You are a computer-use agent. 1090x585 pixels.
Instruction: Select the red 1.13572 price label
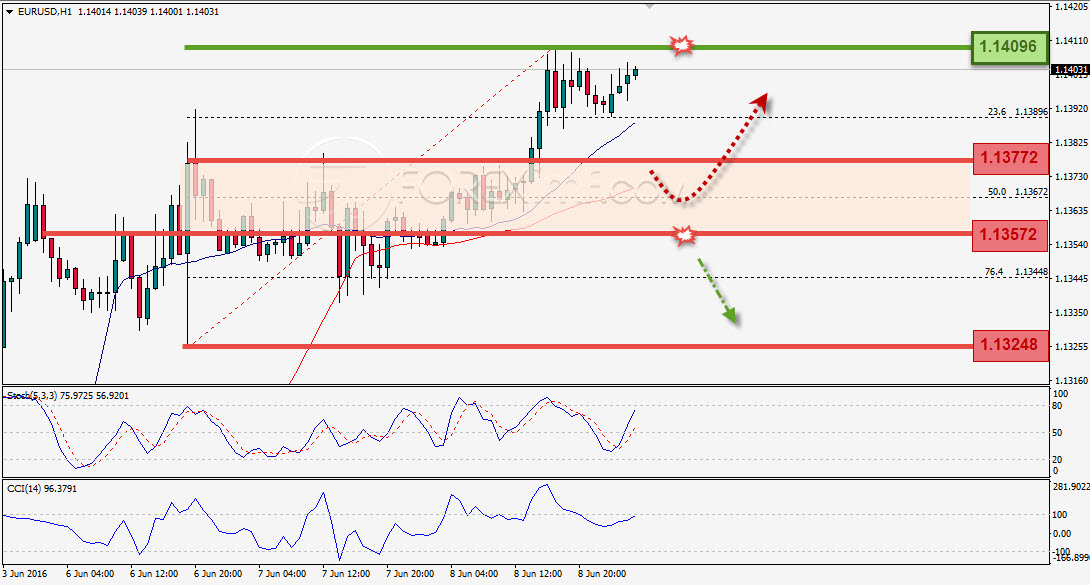tap(1010, 234)
